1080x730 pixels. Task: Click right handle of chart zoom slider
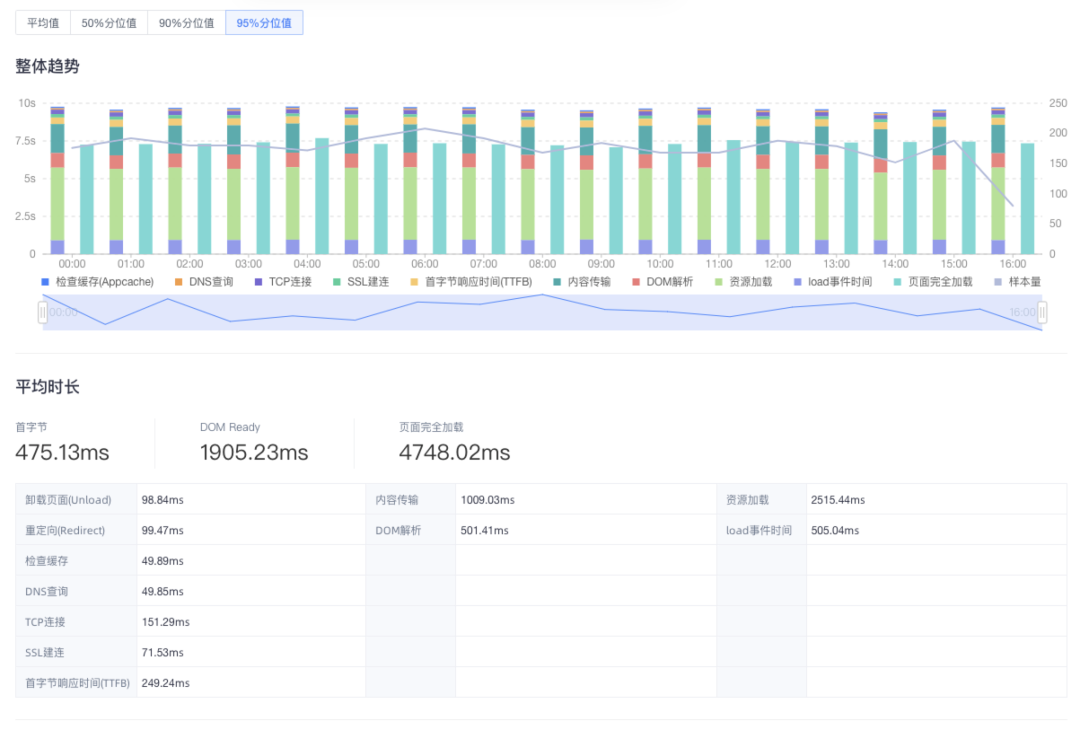pos(1042,313)
